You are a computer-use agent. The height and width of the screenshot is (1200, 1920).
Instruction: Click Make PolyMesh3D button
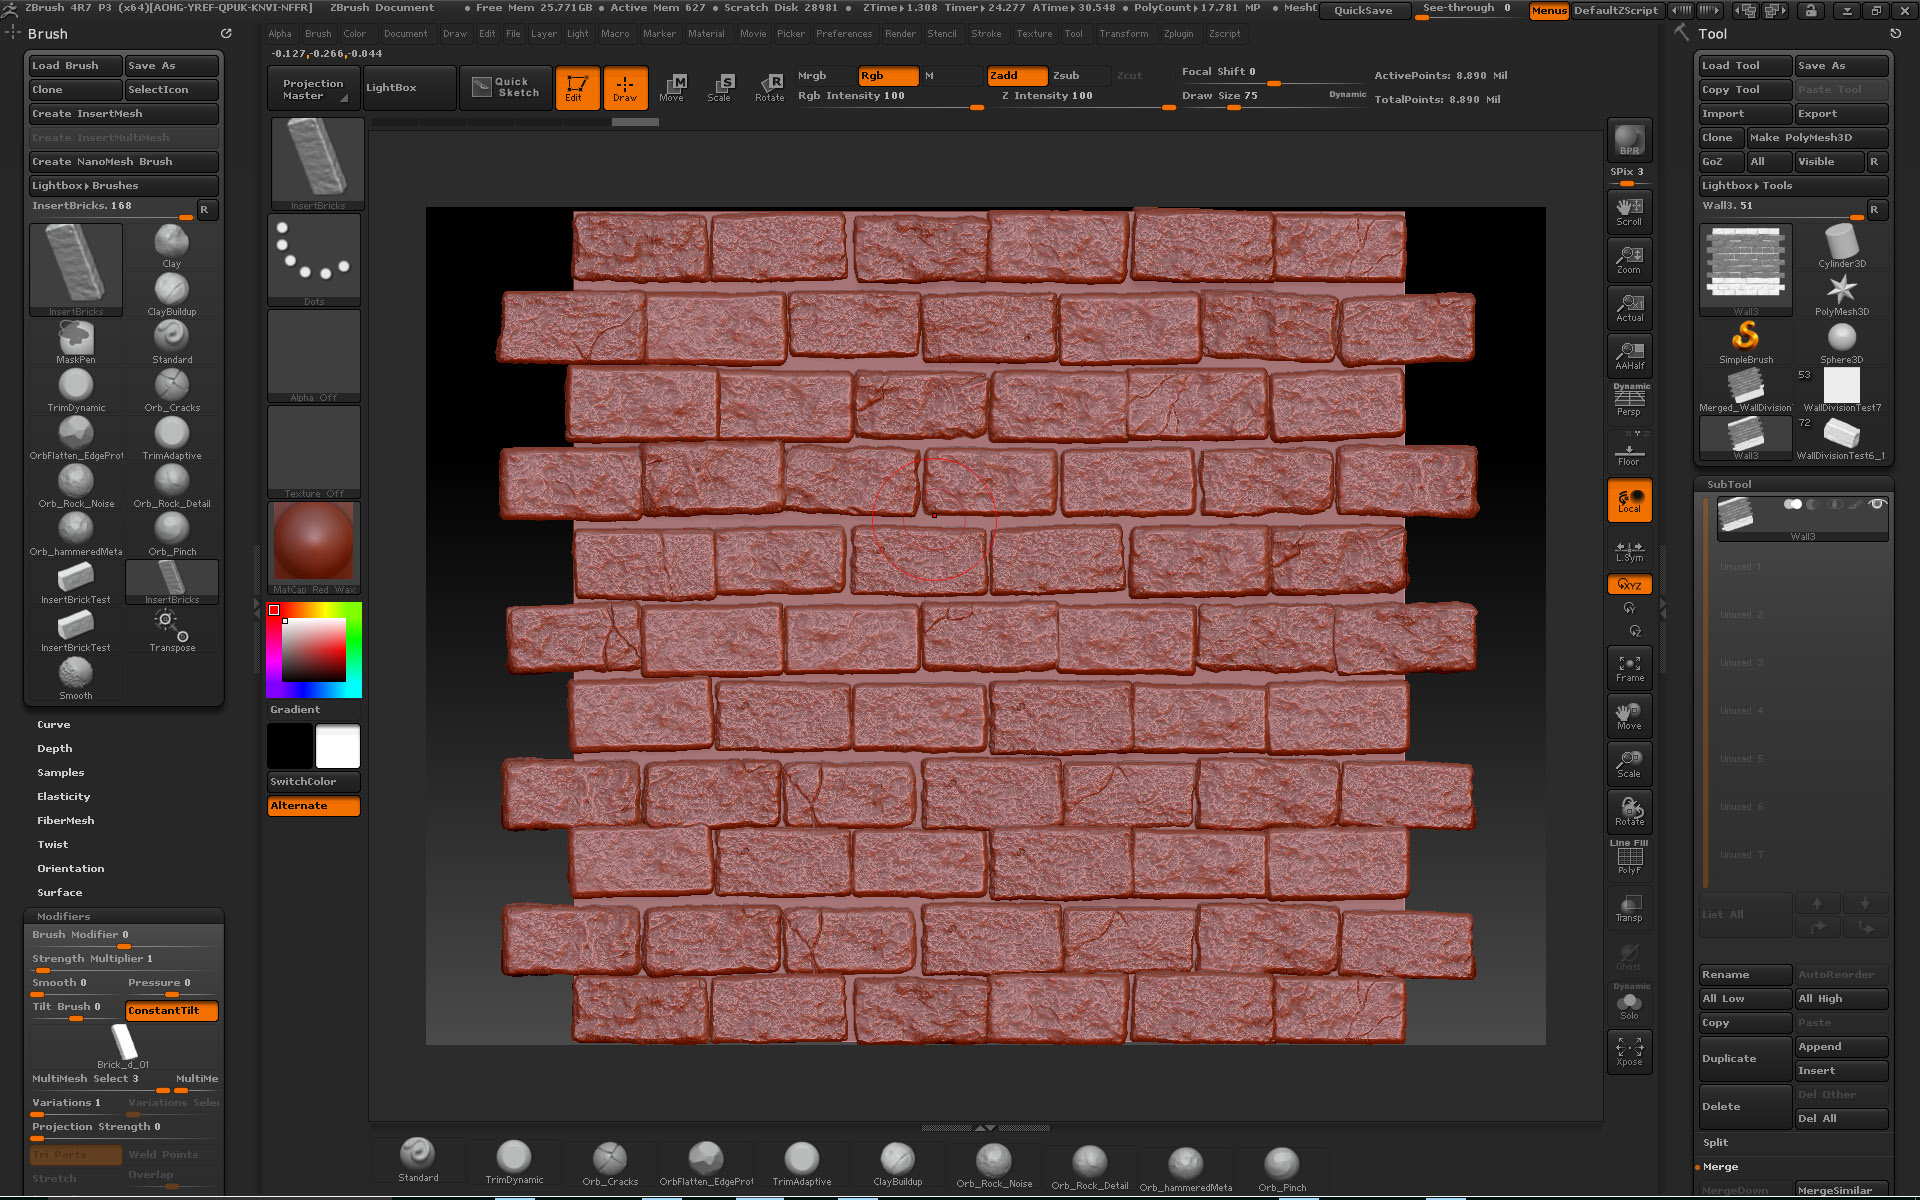coord(1816,138)
